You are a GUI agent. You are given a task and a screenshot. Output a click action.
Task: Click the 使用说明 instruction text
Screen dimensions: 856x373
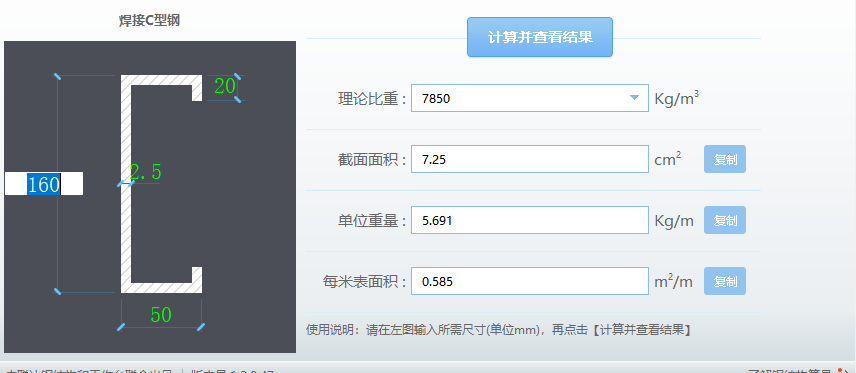pos(499,330)
